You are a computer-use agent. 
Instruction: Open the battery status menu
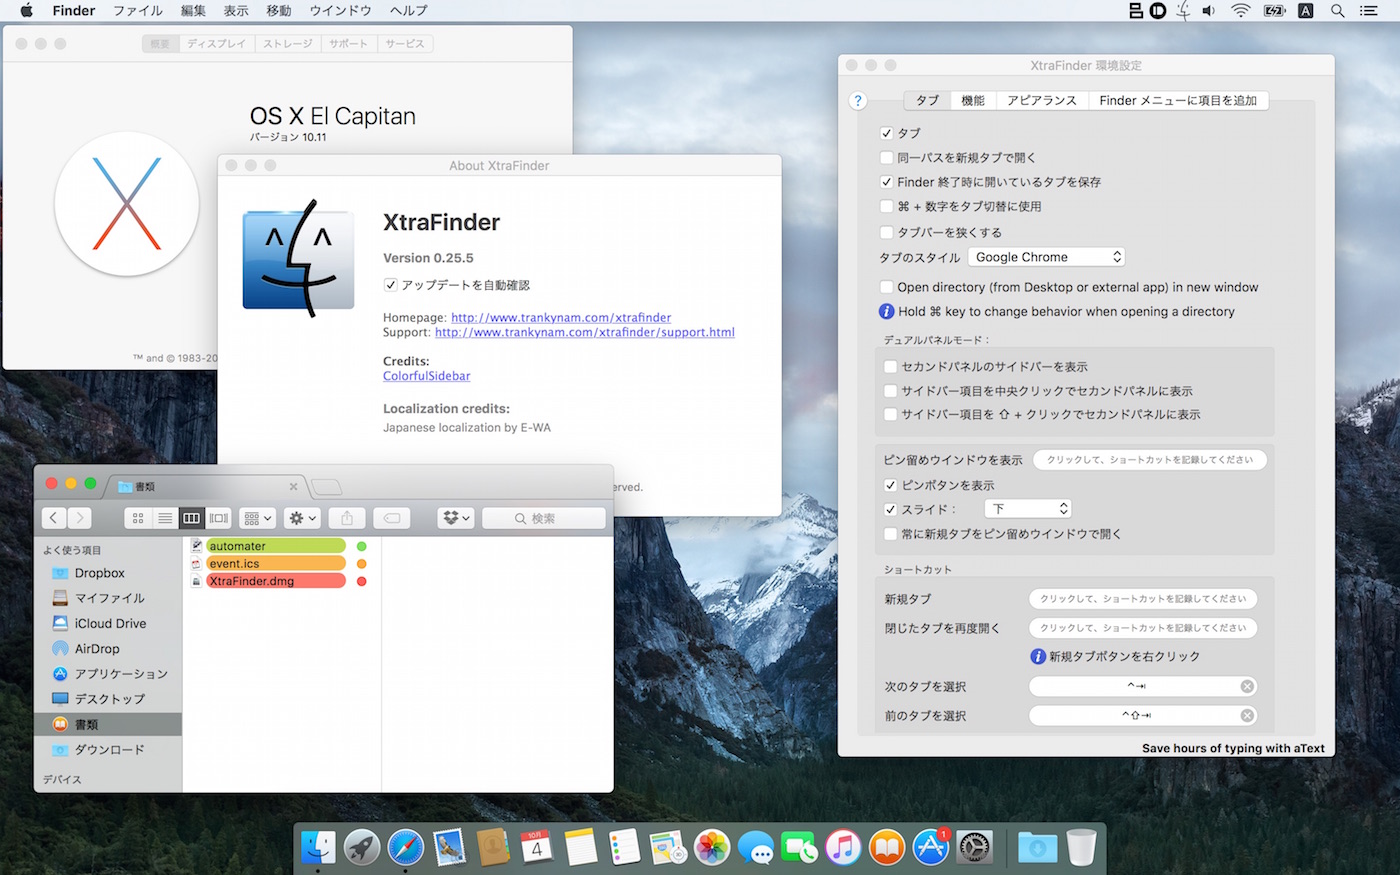[x=1274, y=11]
